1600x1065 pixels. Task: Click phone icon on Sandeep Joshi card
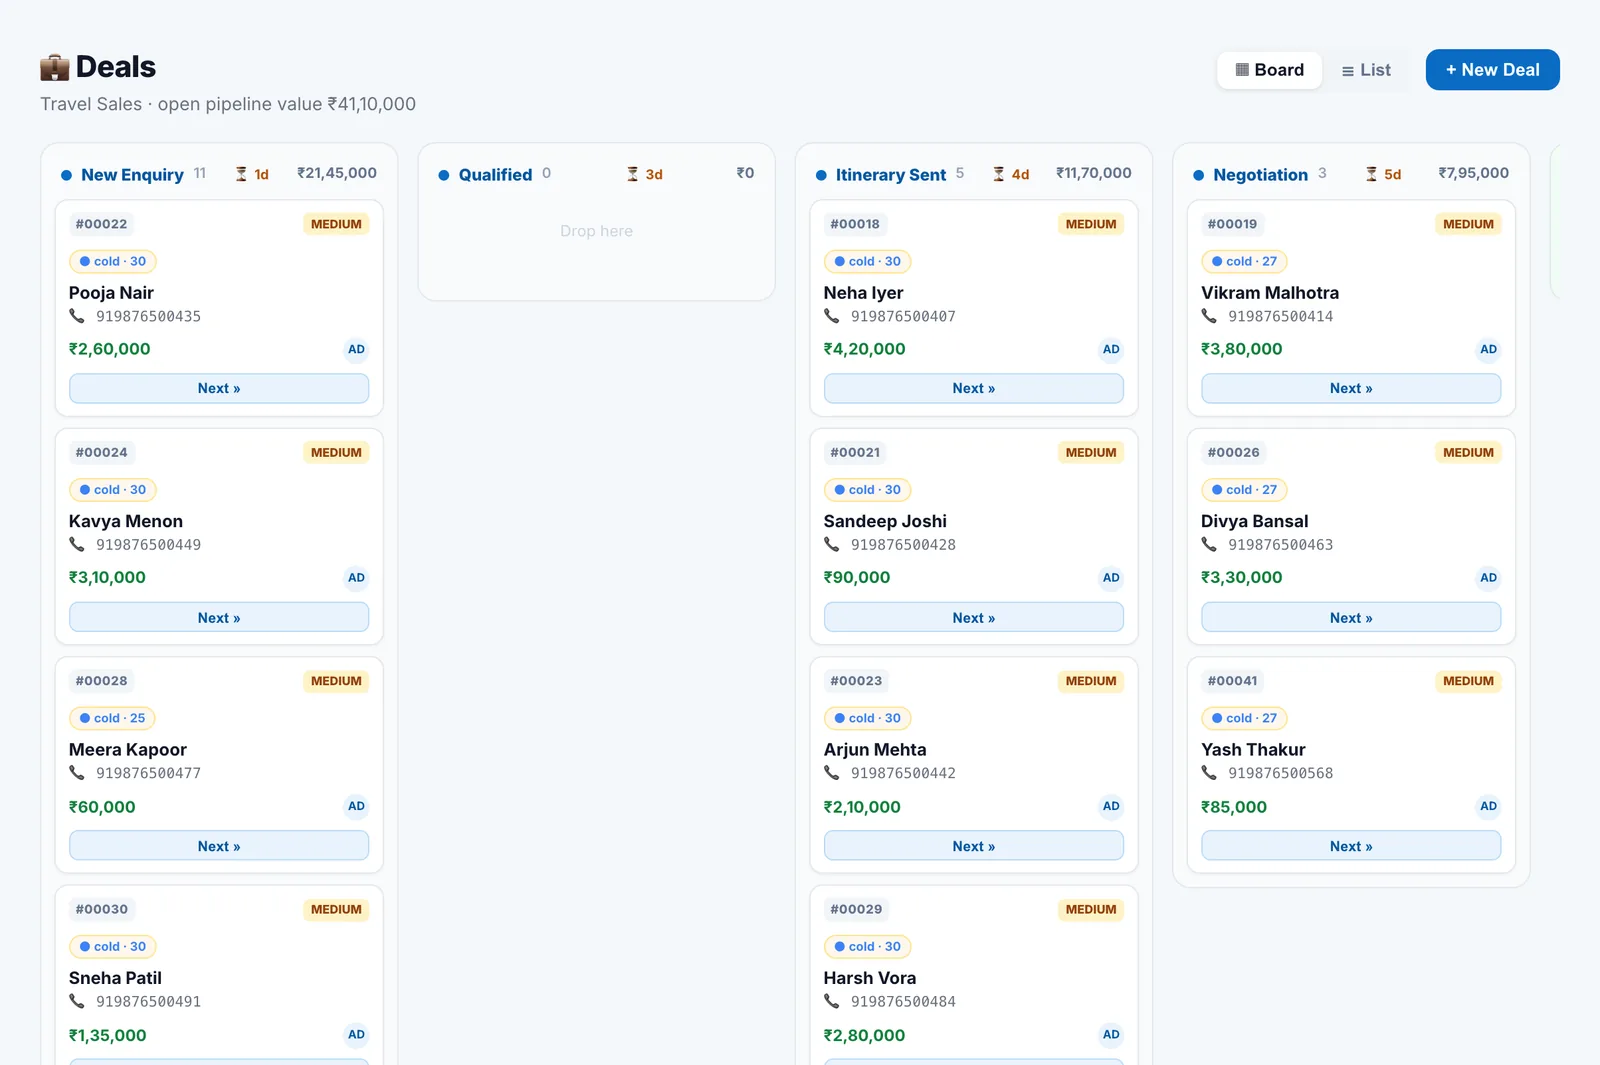point(832,544)
